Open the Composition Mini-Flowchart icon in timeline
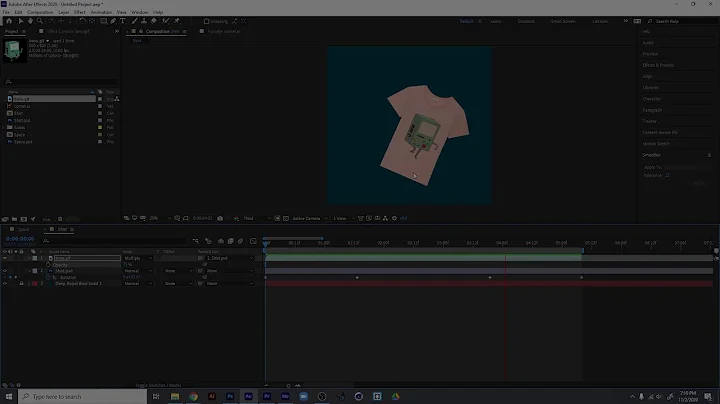 196,241
